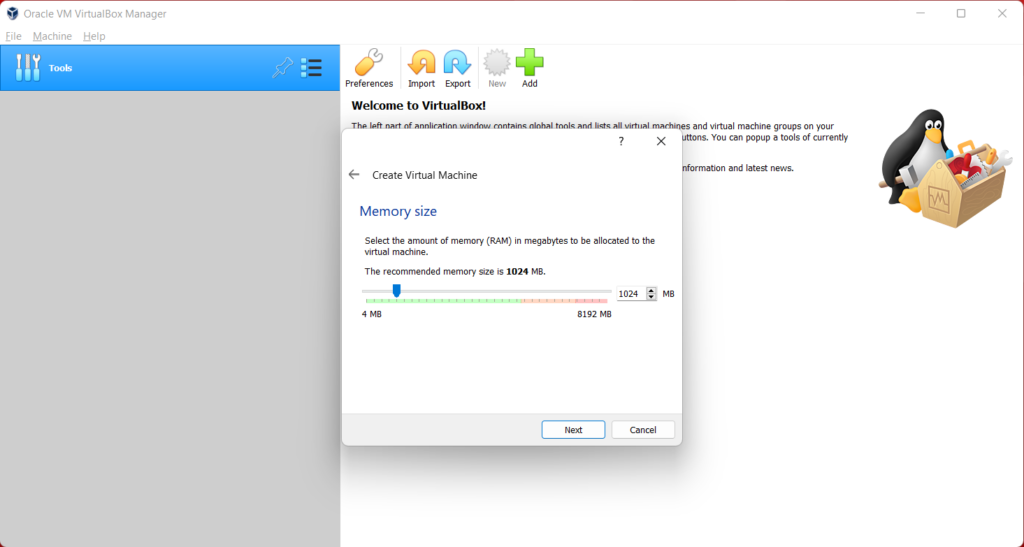Open the Help menu
The width and height of the screenshot is (1024, 547).
coord(94,36)
